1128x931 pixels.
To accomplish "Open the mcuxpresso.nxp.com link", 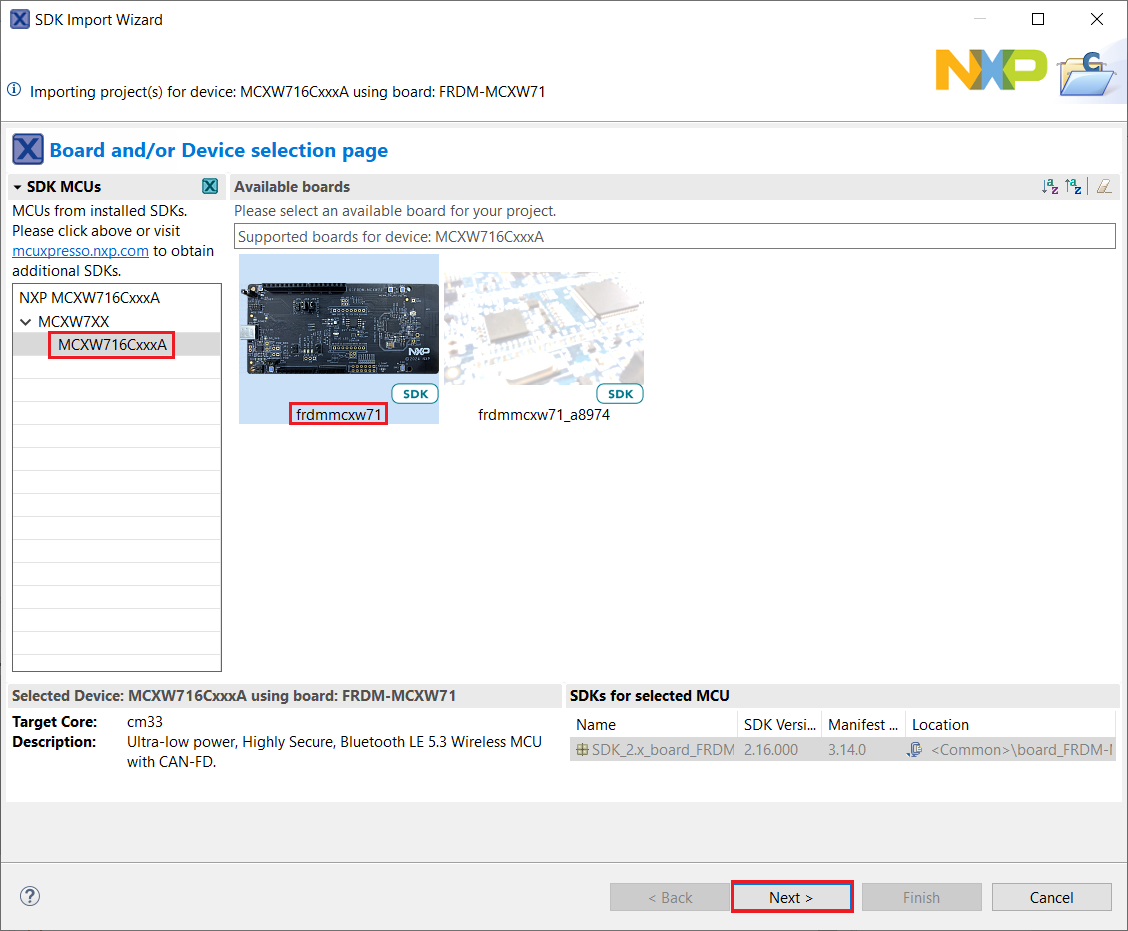I will pos(80,251).
